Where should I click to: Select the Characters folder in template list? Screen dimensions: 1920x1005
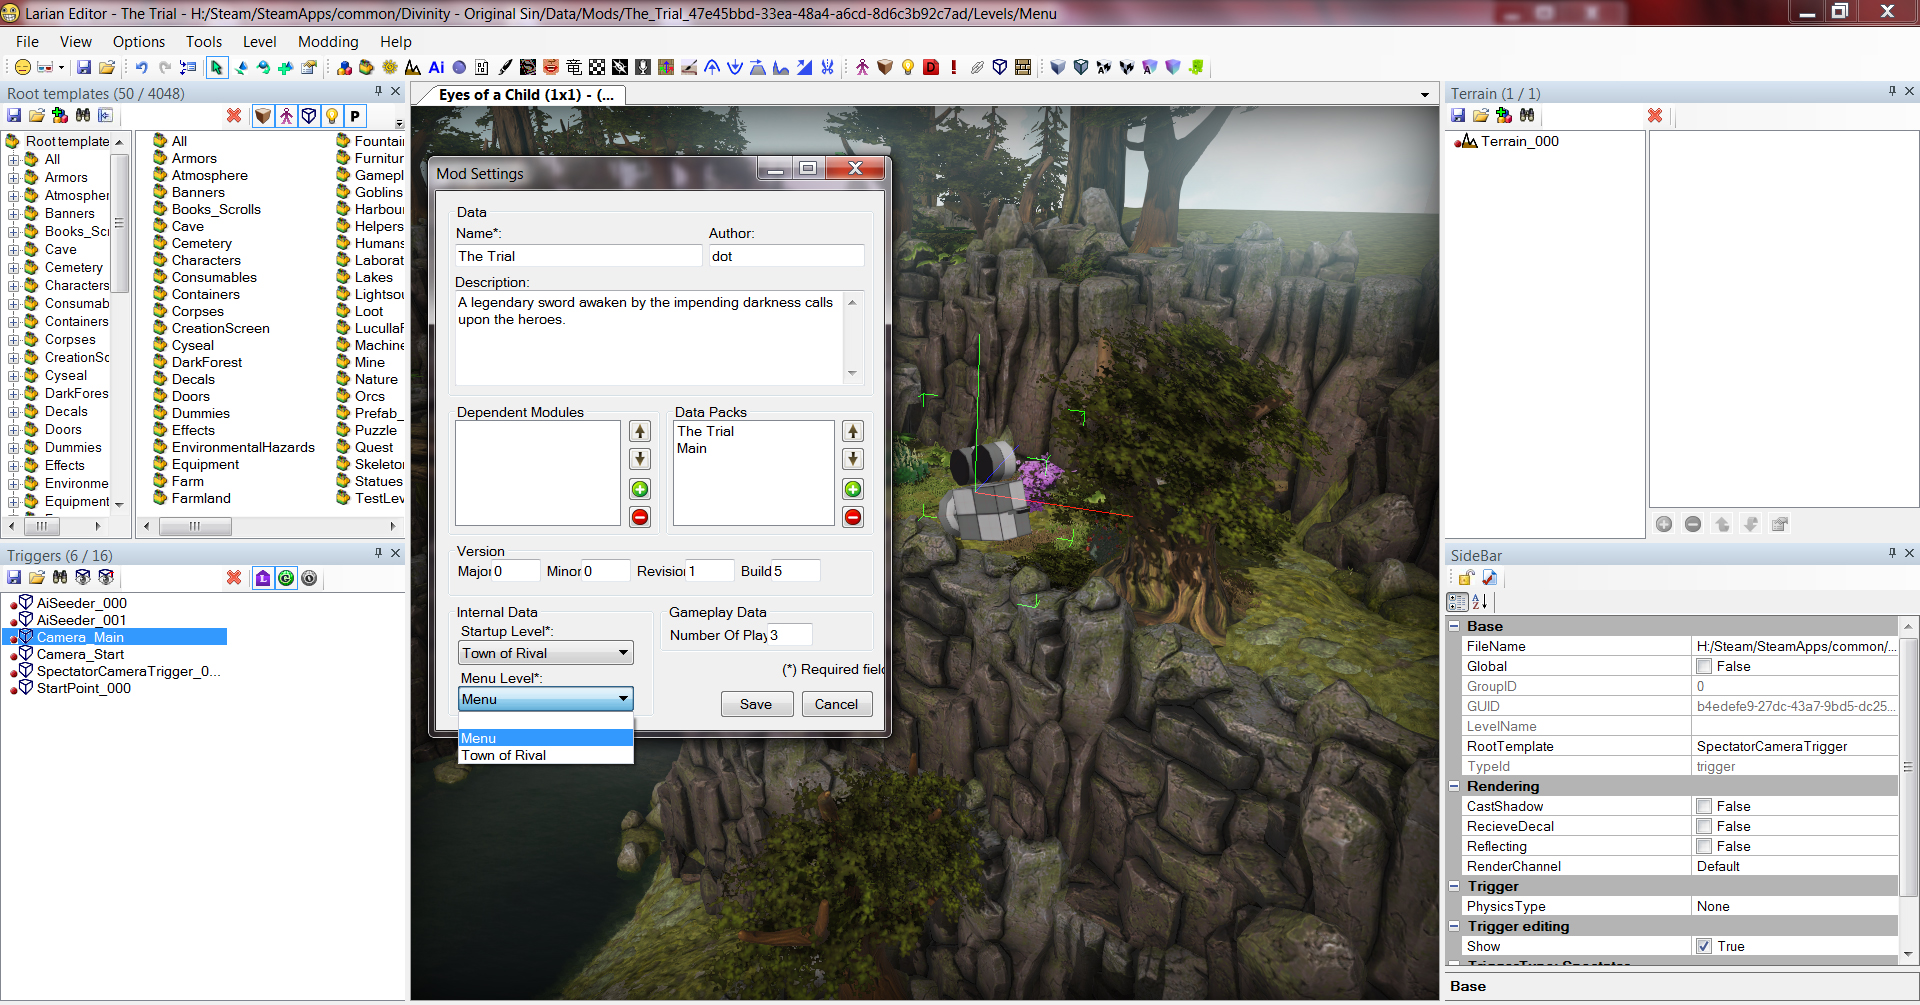206,261
